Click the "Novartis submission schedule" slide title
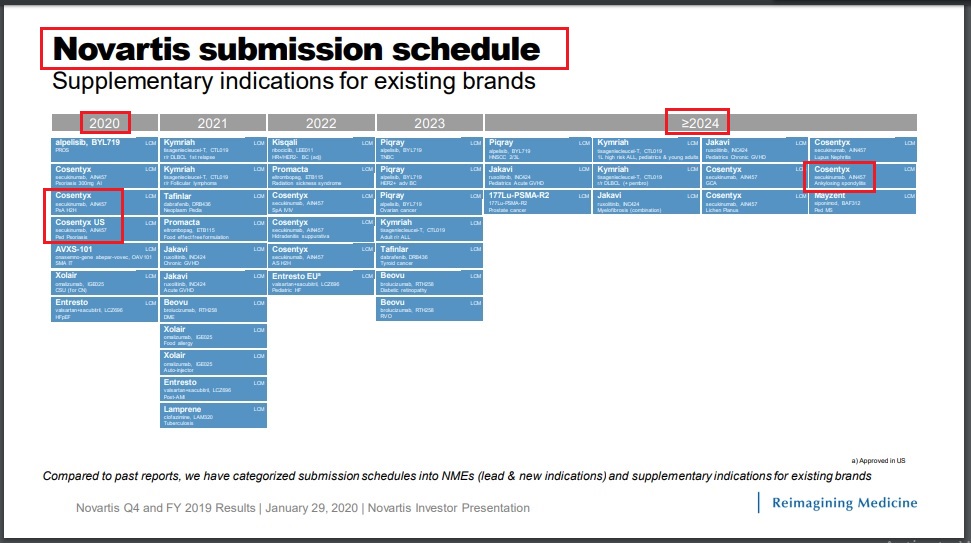 pyautogui.click(x=296, y=49)
